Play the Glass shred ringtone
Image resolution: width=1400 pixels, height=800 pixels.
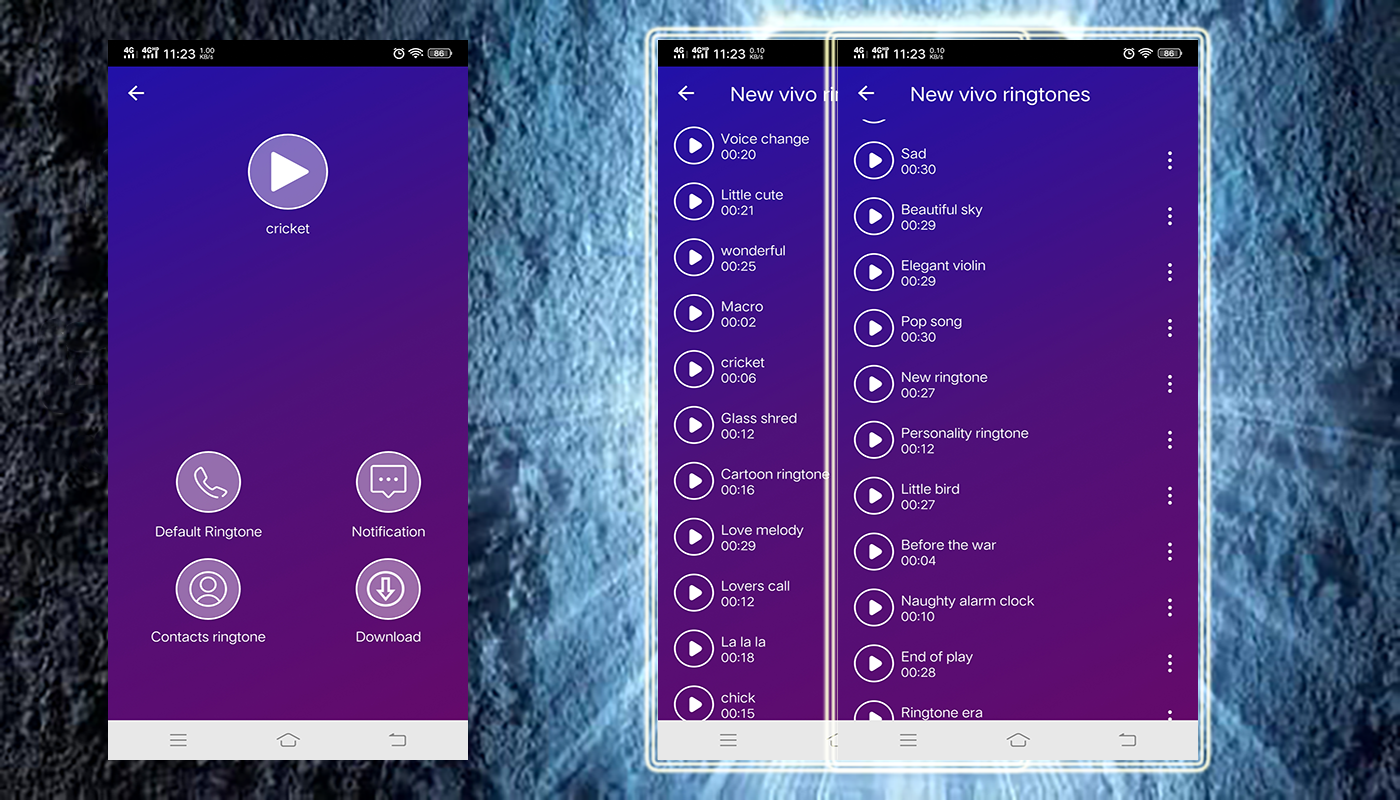(x=694, y=425)
